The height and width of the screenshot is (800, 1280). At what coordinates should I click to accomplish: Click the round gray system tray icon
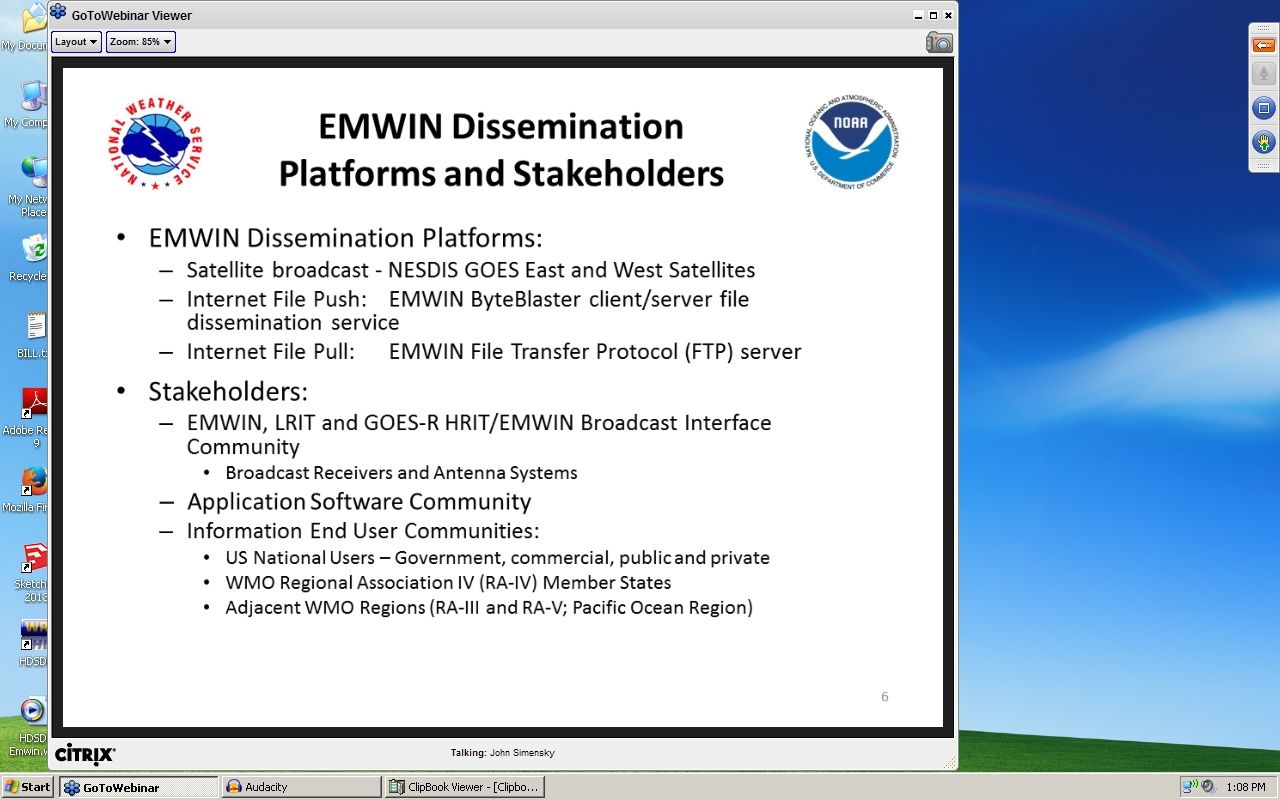[x=1207, y=787]
